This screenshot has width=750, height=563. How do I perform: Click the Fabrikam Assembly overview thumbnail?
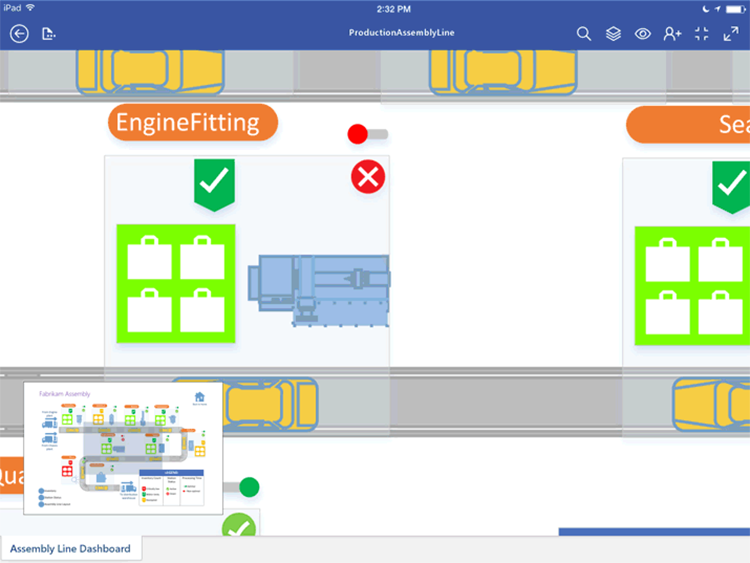coord(122,447)
